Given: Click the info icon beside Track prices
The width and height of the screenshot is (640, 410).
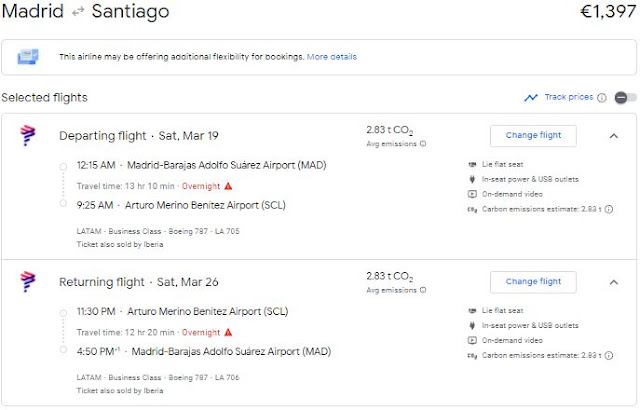Looking at the screenshot, I should coord(602,98).
